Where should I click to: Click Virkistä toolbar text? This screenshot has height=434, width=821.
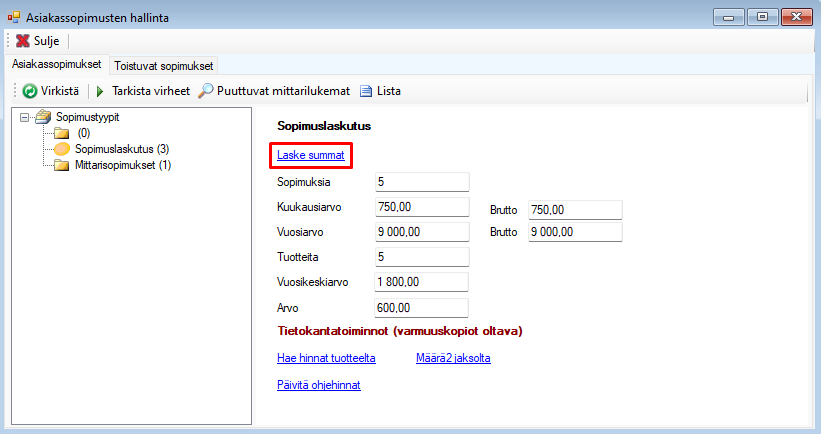60,91
